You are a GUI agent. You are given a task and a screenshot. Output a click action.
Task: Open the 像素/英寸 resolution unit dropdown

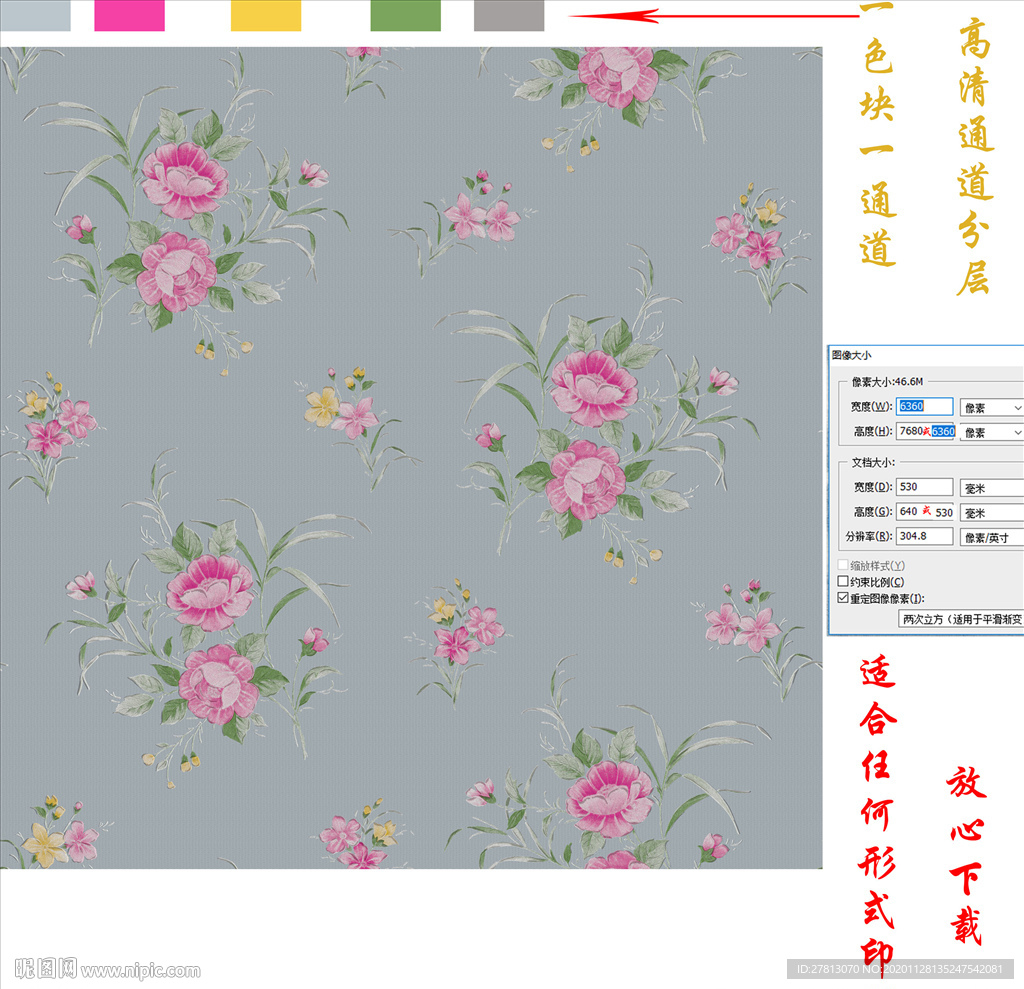pyautogui.click(x=991, y=537)
